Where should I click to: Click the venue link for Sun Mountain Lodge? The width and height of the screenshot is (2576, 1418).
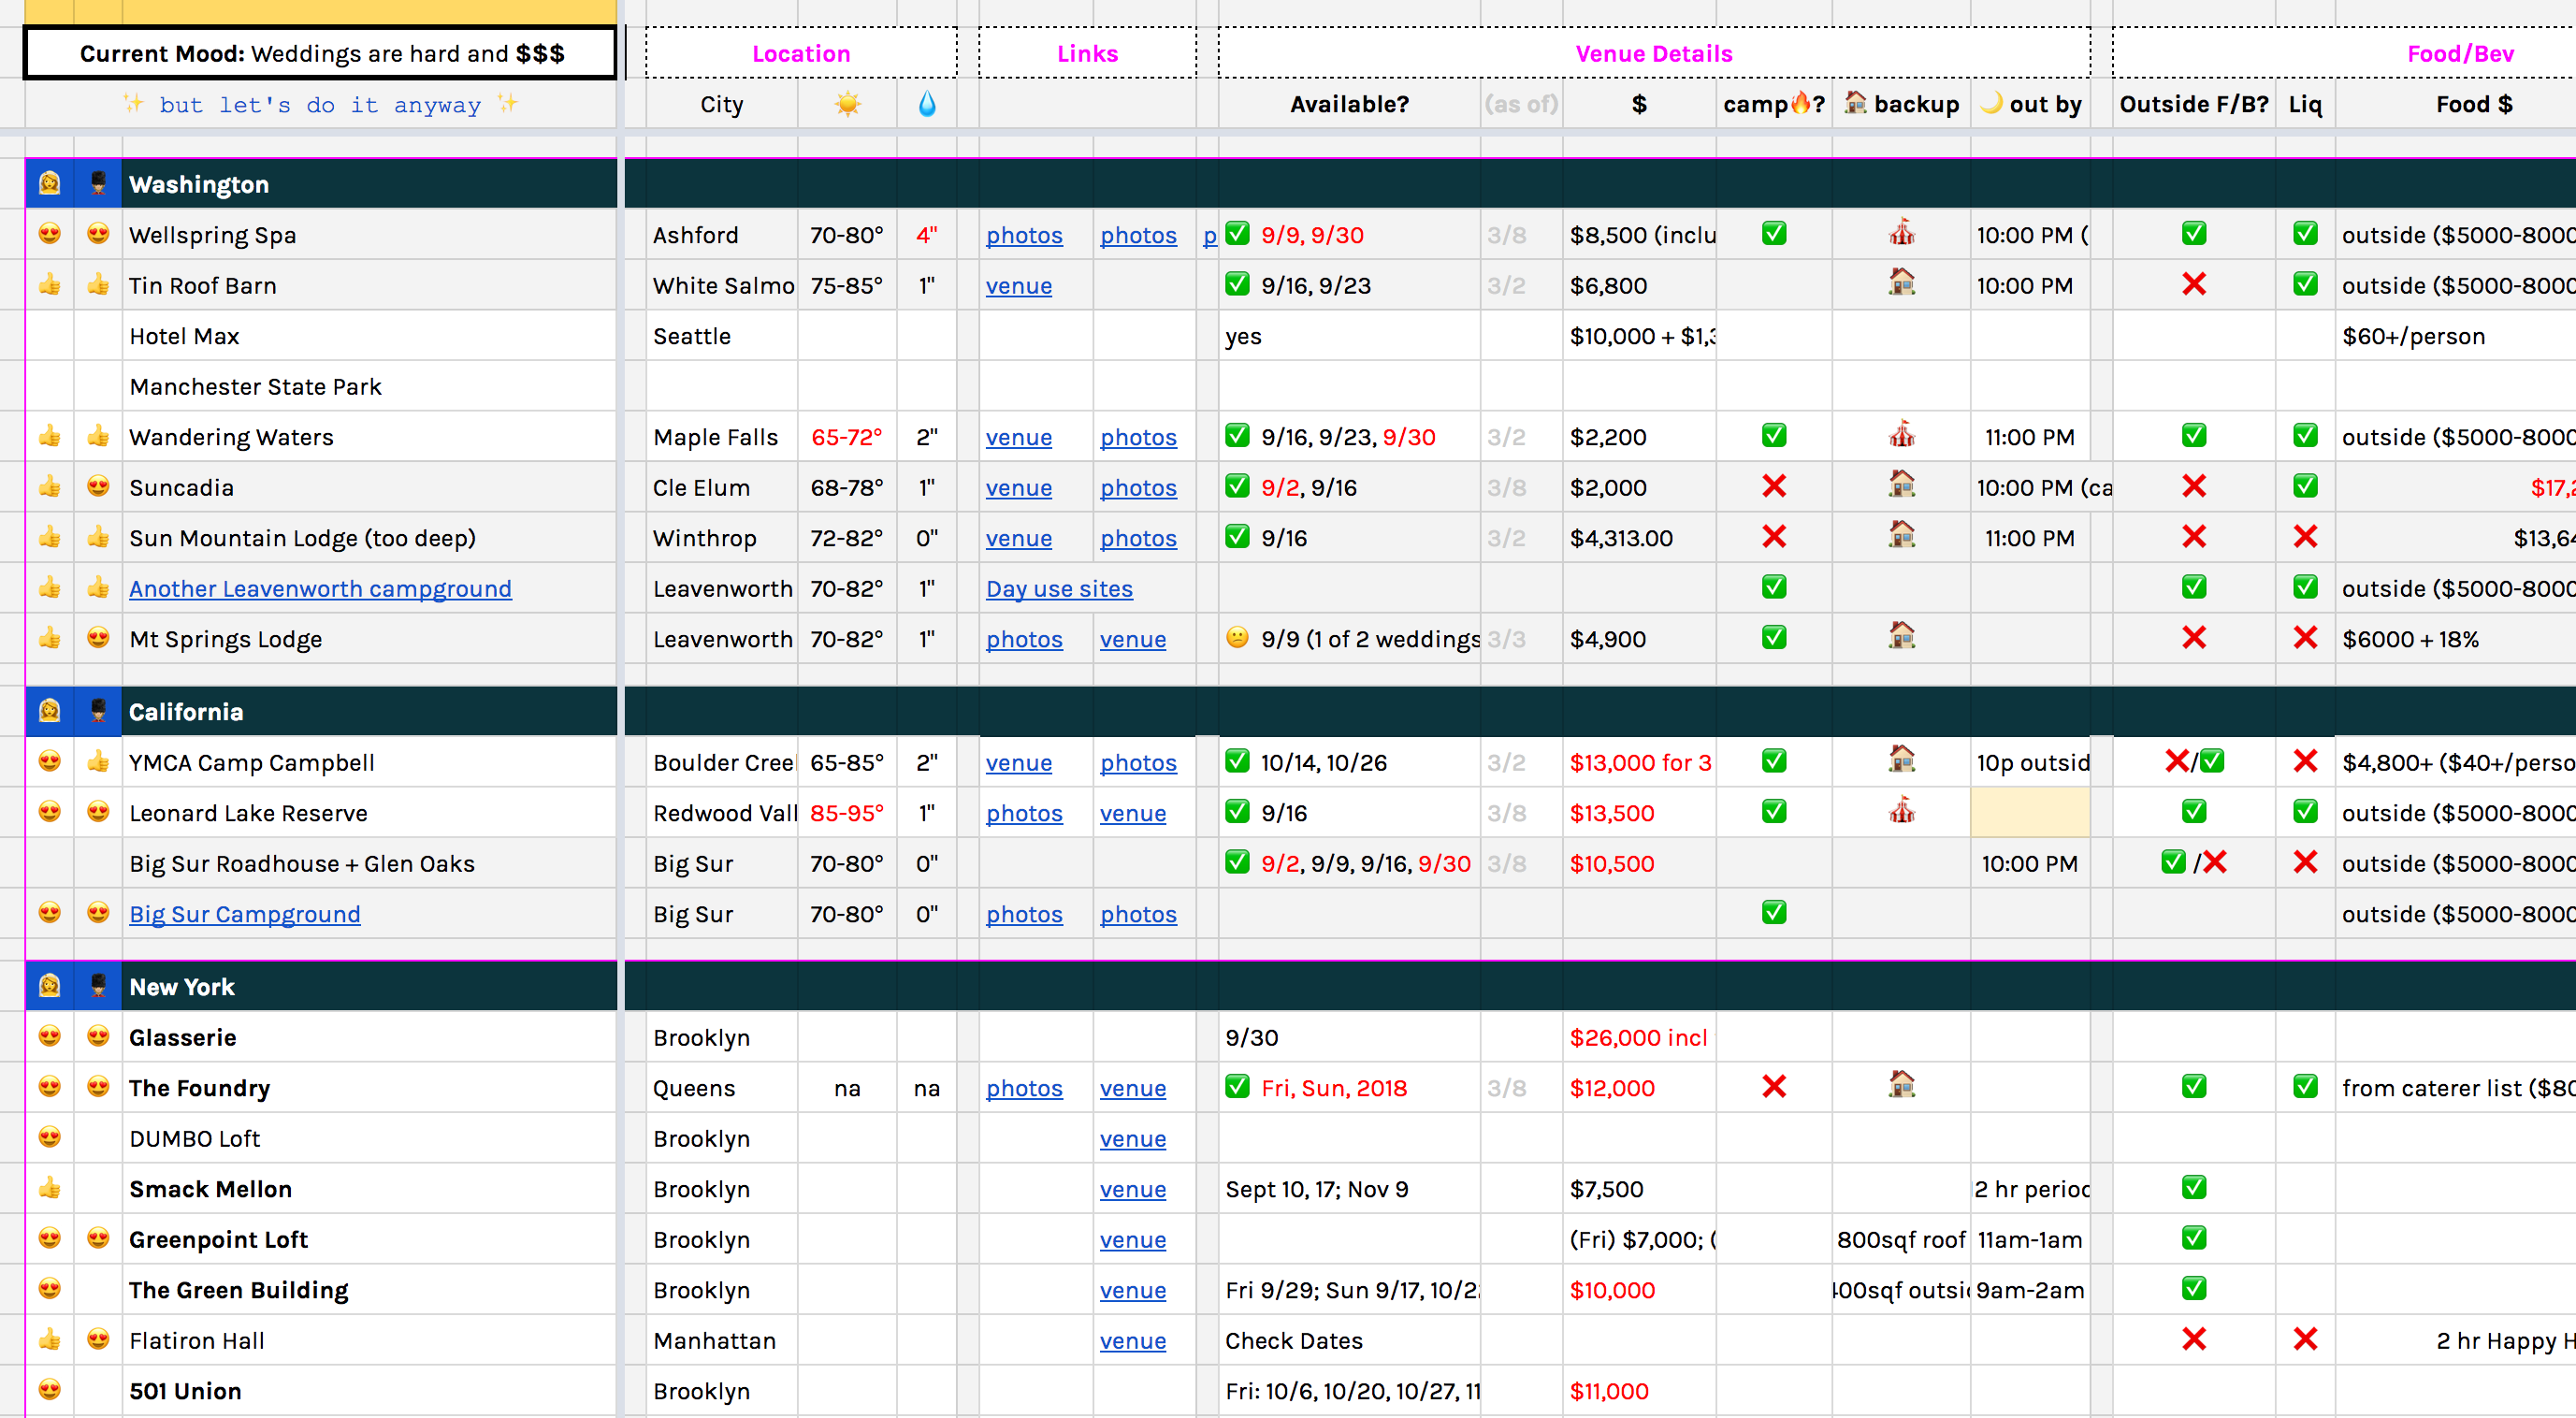click(x=1018, y=538)
